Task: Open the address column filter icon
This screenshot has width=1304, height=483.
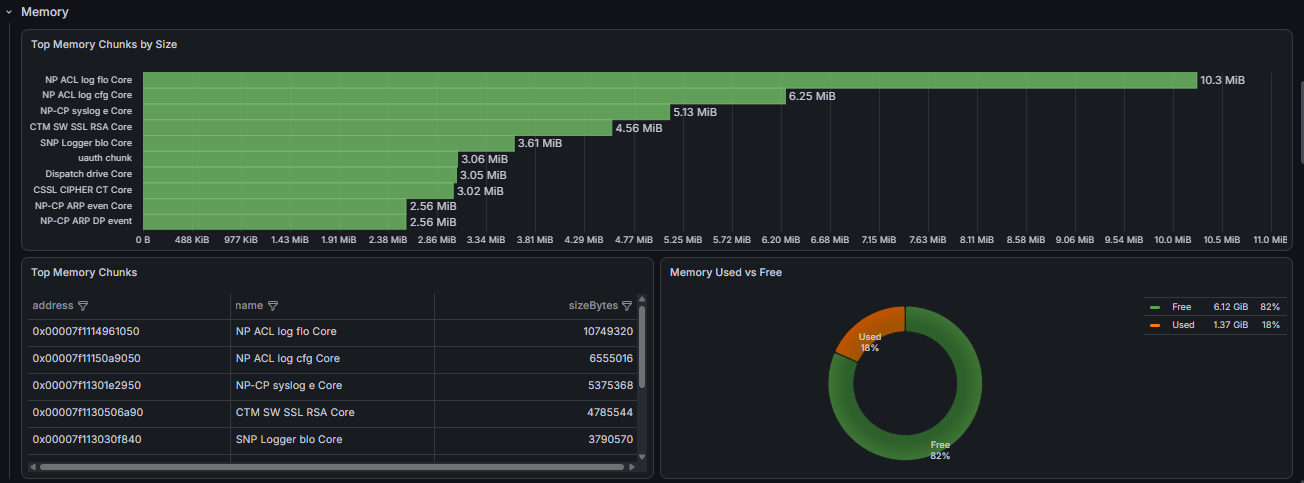Action: (83, 306)
